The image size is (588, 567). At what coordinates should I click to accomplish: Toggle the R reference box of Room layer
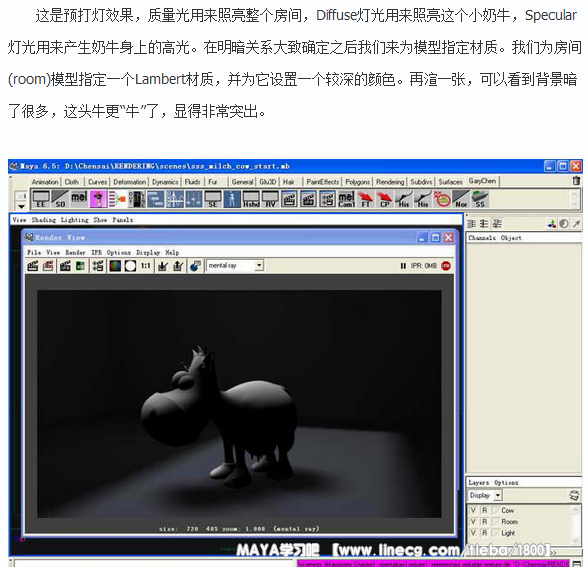tap(484, 522)
